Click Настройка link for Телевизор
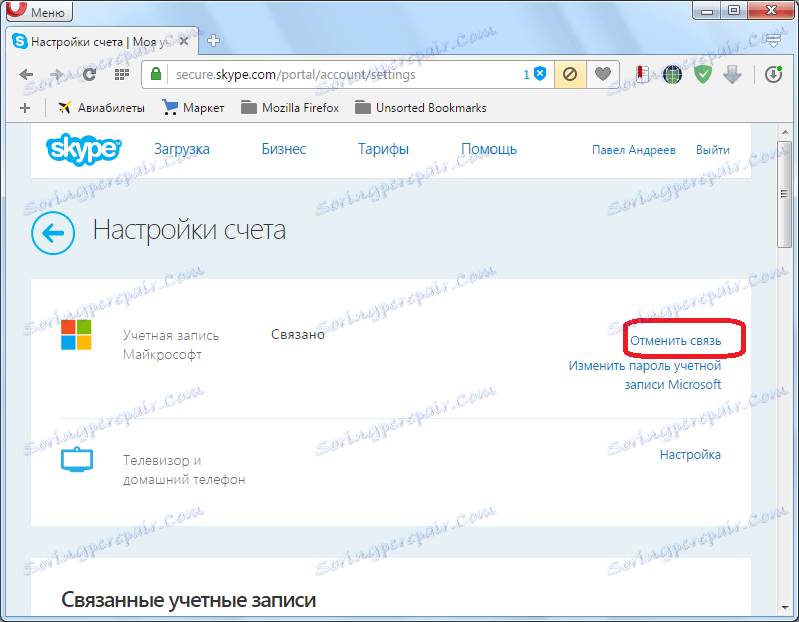799x622 pixels. [690, 454]
